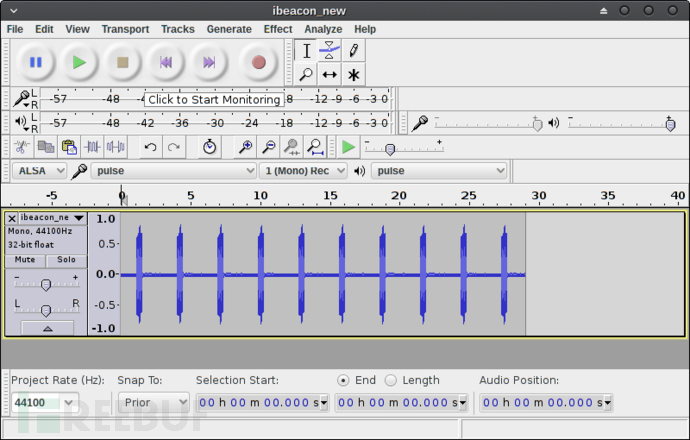The height and width of the screenshot is (440, 690).
Task: Open Audio Position time format arrow
Action: point(608,403)
